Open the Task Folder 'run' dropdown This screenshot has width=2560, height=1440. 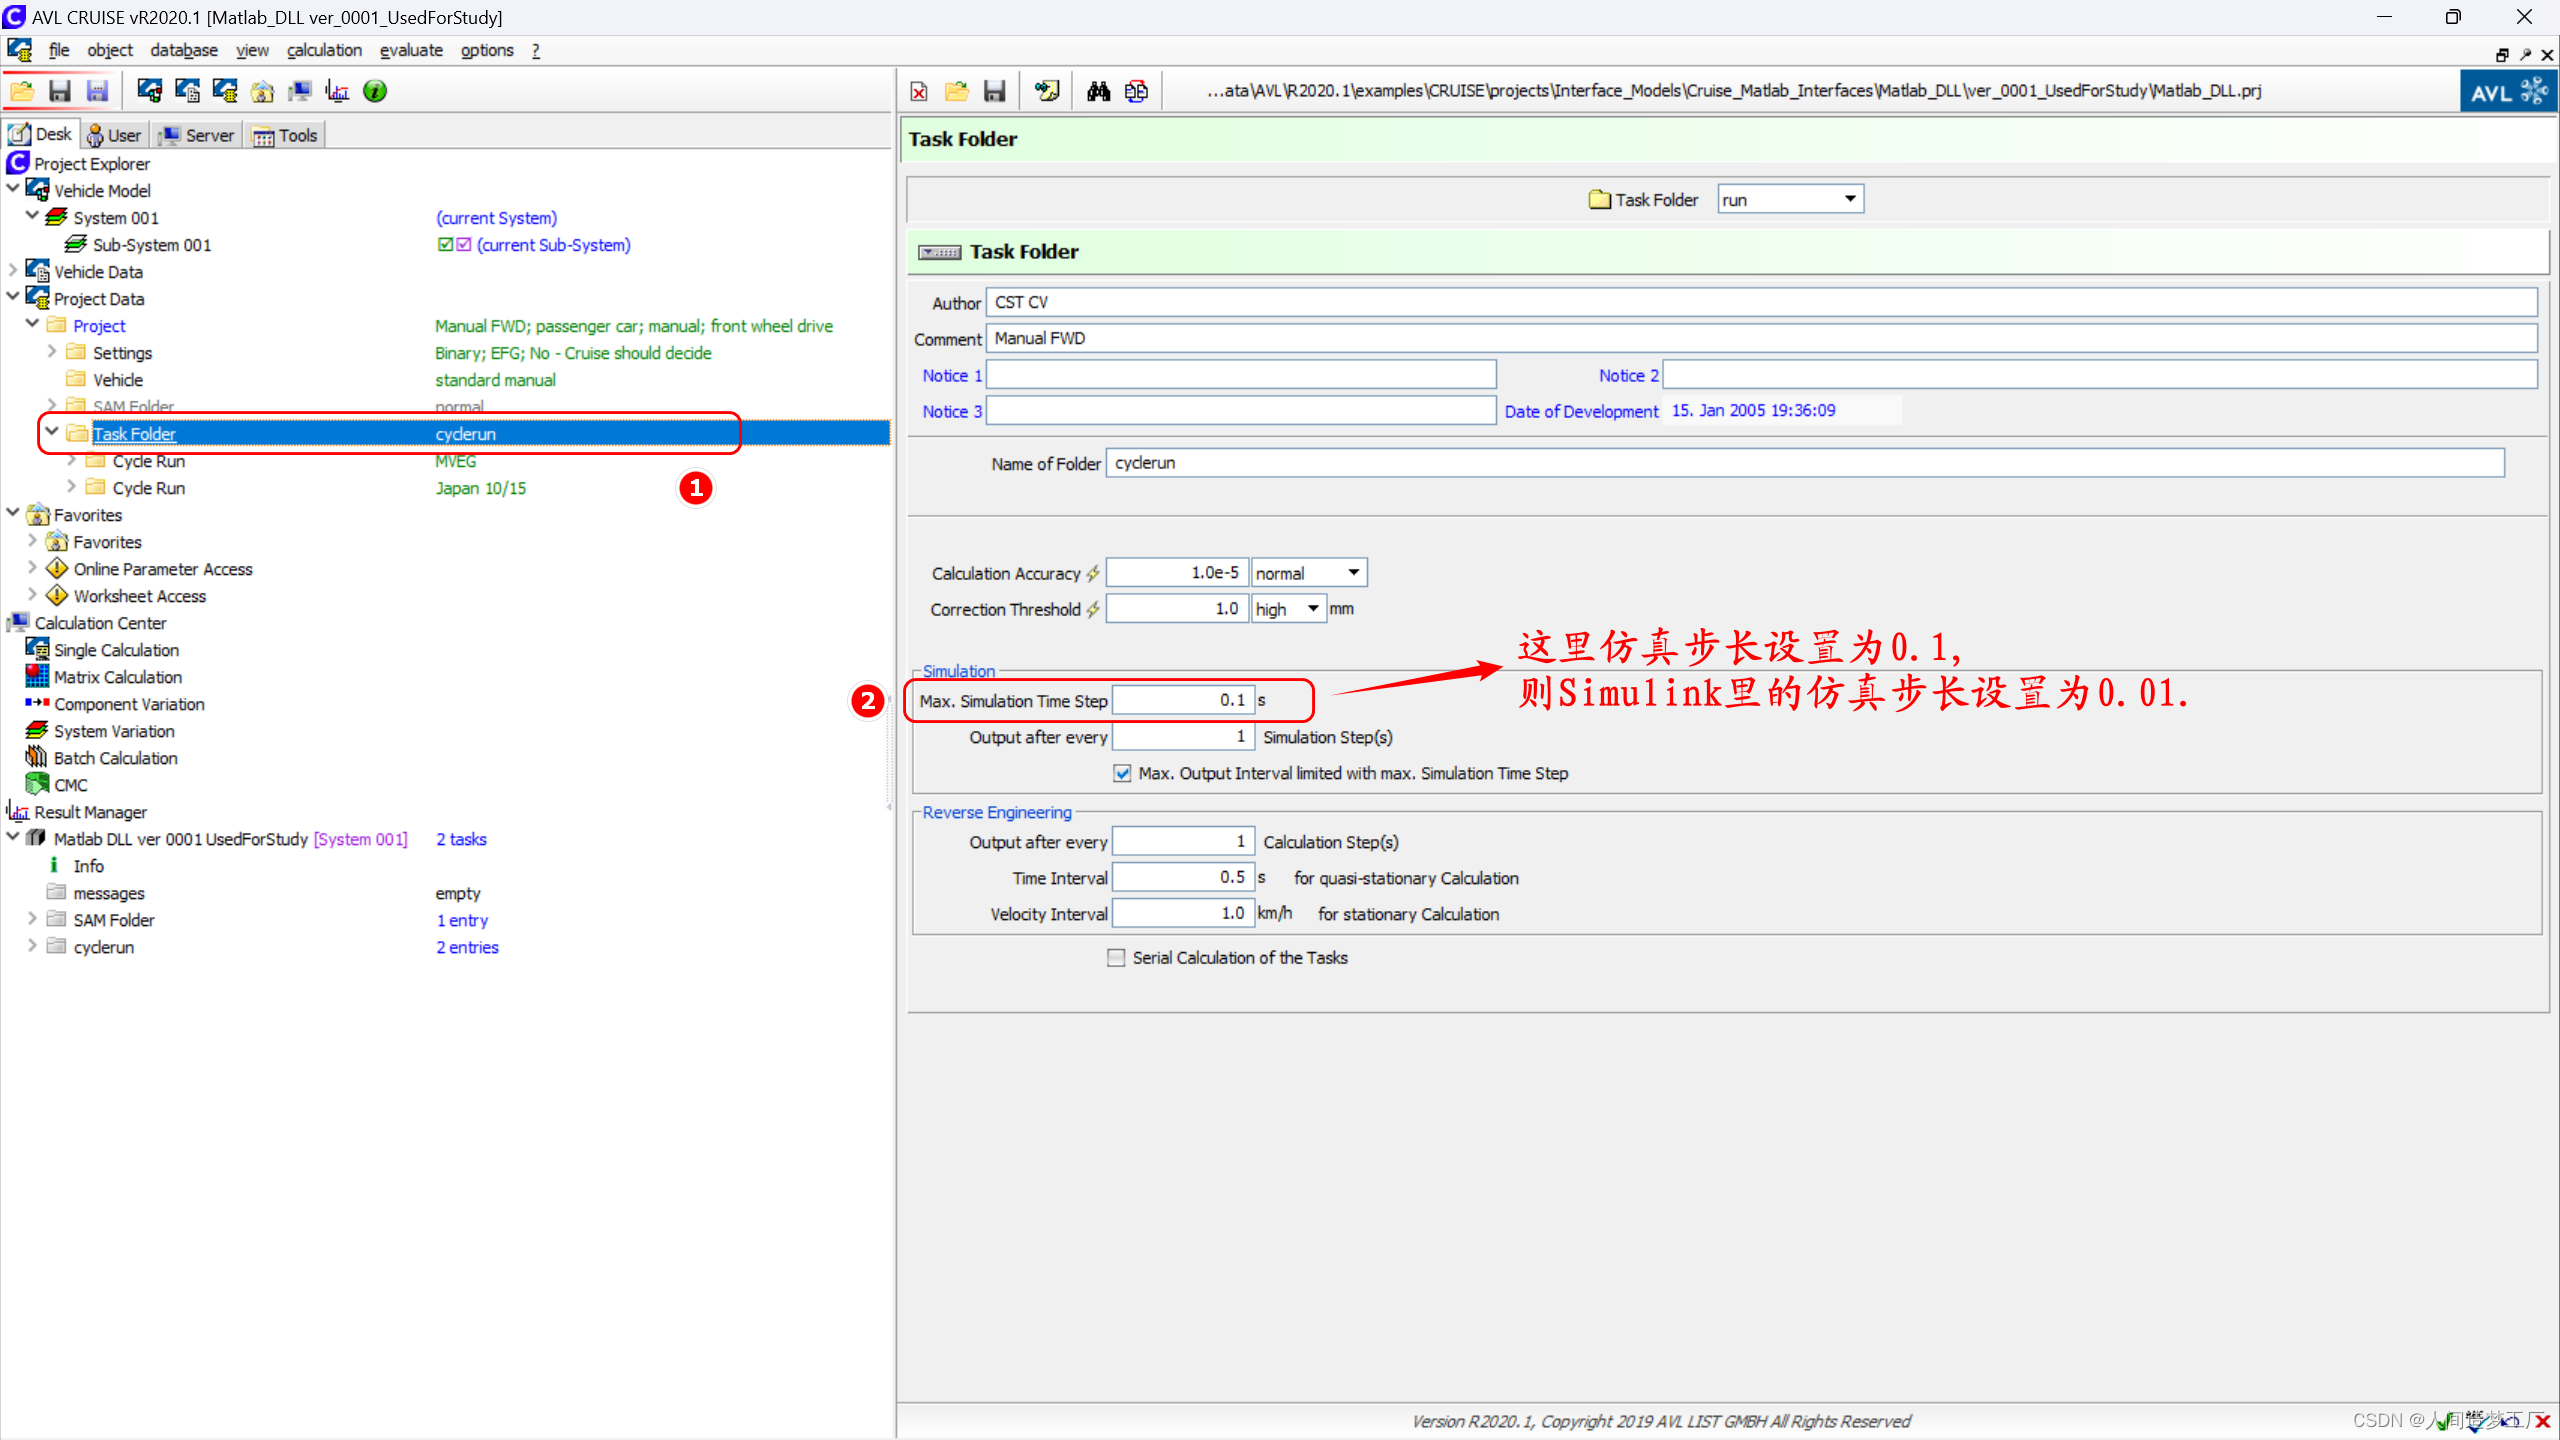1849,199
